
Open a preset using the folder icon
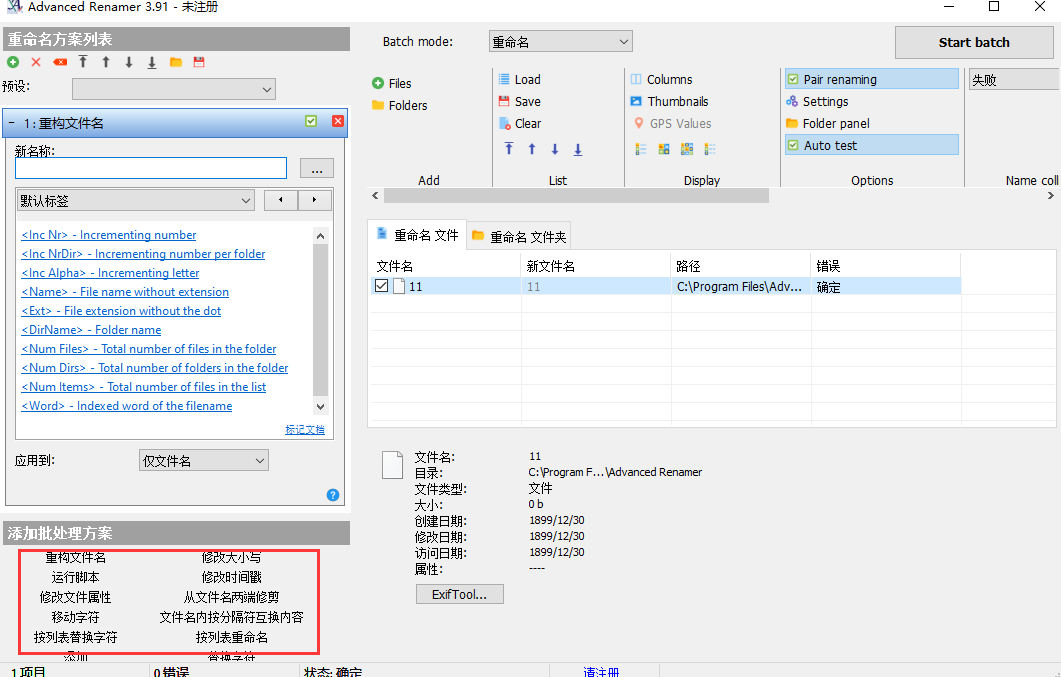pos(175,62)
